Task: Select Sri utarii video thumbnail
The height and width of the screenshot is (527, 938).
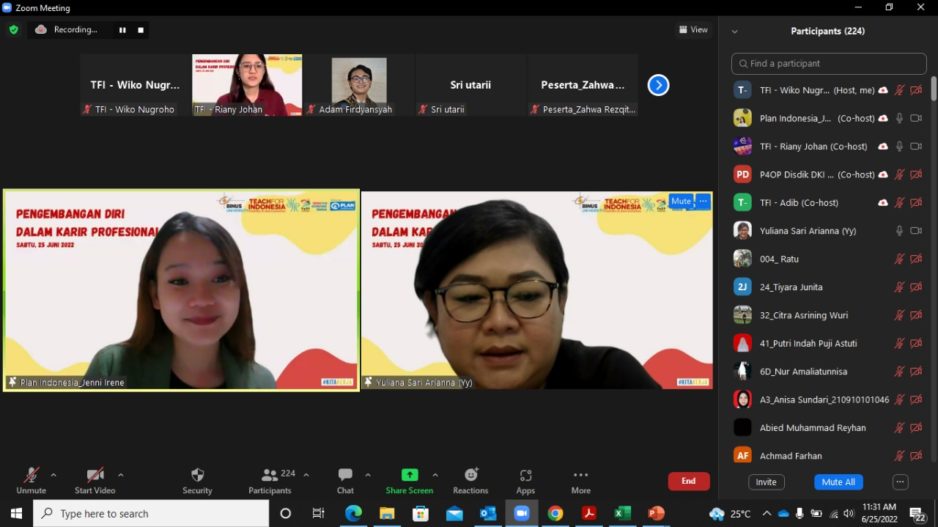Action: [470, 85]
